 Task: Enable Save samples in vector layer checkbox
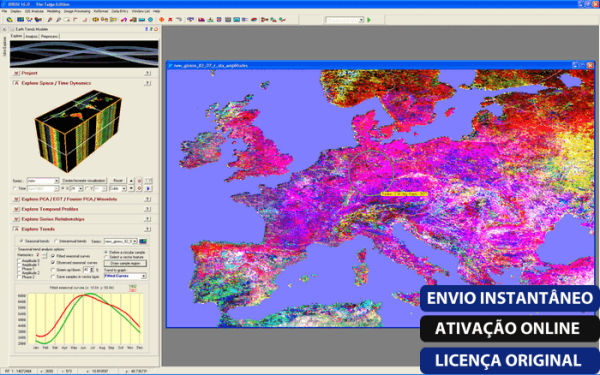pyautogui.click(x=53, y=277)
